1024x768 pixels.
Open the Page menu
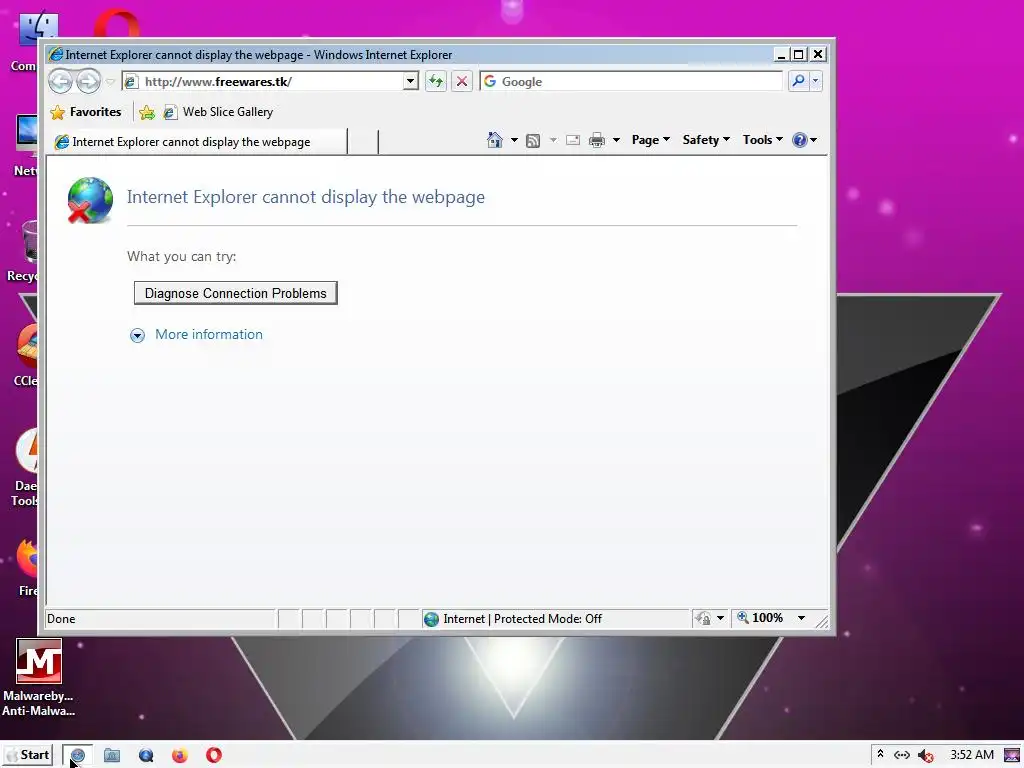tap(650, 140)
